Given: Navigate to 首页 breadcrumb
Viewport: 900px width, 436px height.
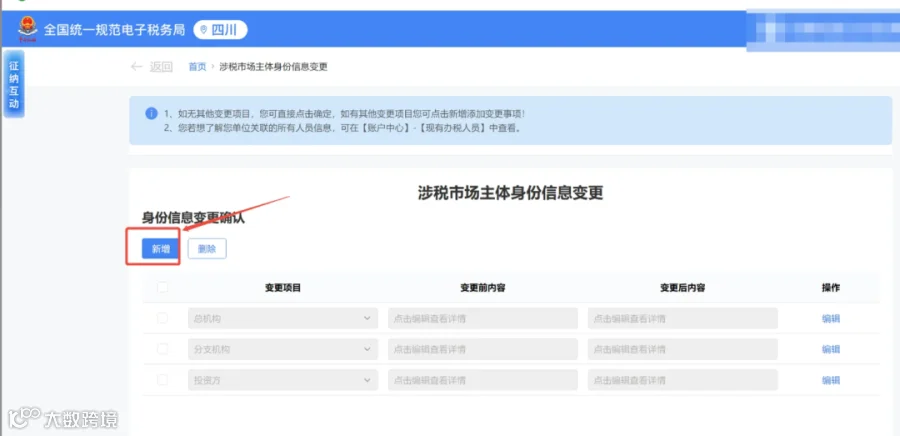Looking at the screenshot, I should [x=197, y=67].
